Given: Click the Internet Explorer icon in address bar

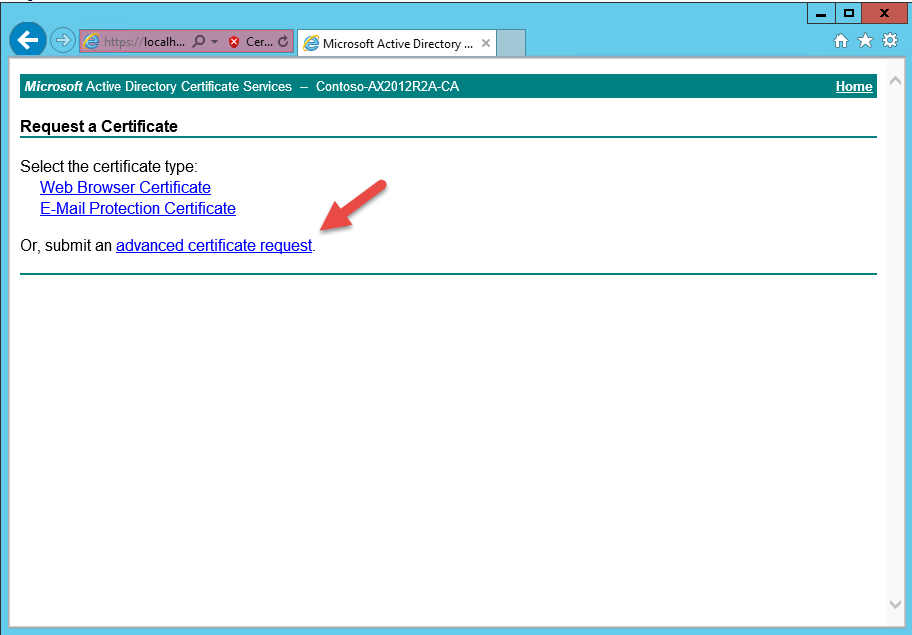Looking at the screenshot, I should pos(91,41).
